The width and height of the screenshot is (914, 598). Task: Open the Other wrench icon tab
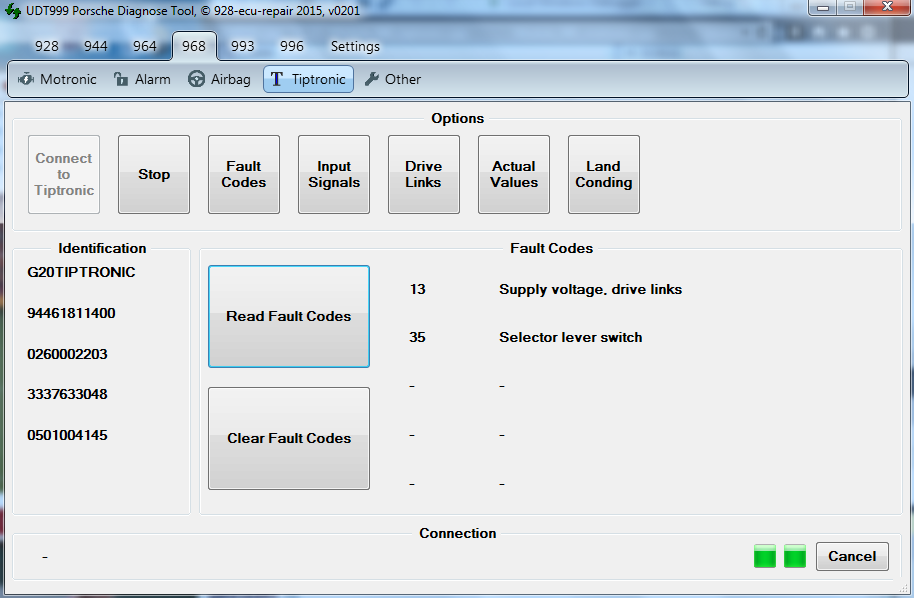(392, 79)
